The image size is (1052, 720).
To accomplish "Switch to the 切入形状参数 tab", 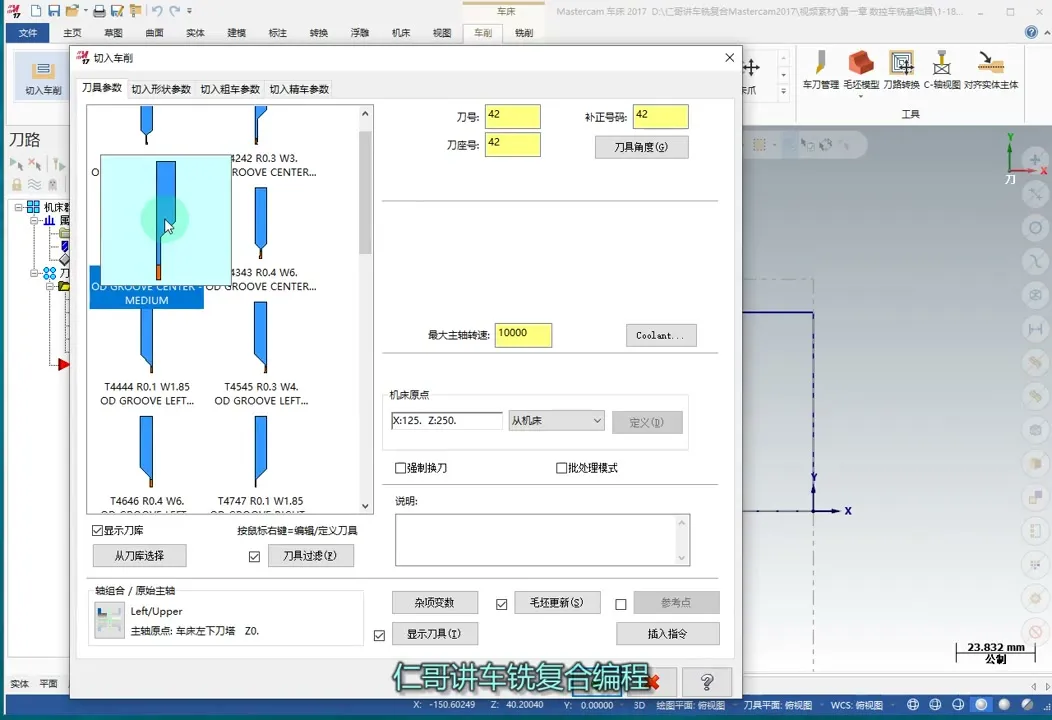I will [x=161, y=89].
